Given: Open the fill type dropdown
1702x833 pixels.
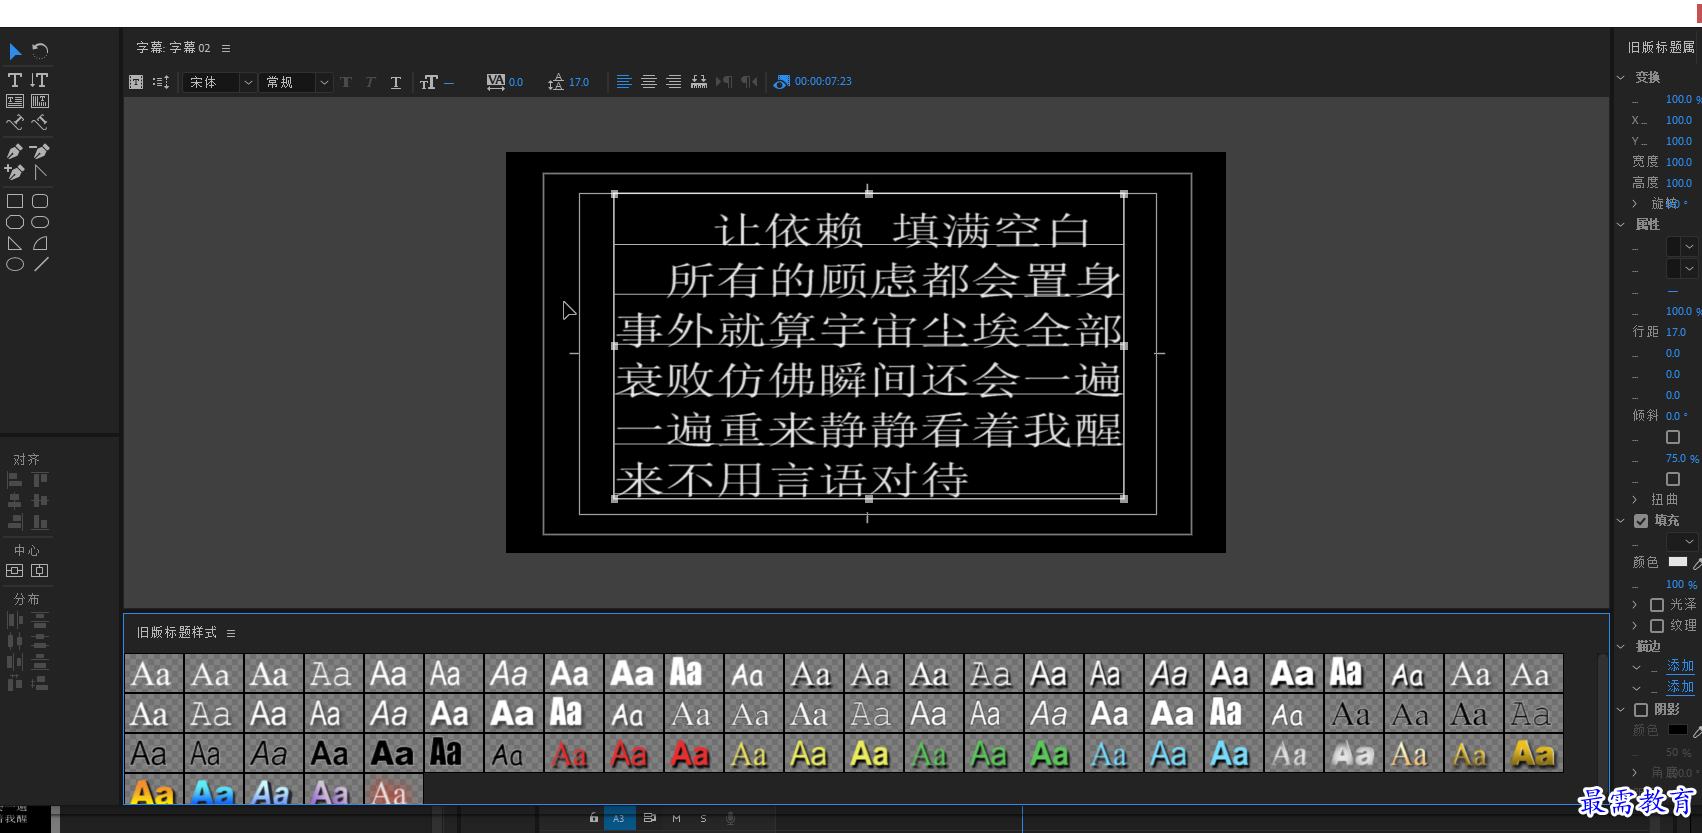Looking at the screenshot, I should point(1682,541).
